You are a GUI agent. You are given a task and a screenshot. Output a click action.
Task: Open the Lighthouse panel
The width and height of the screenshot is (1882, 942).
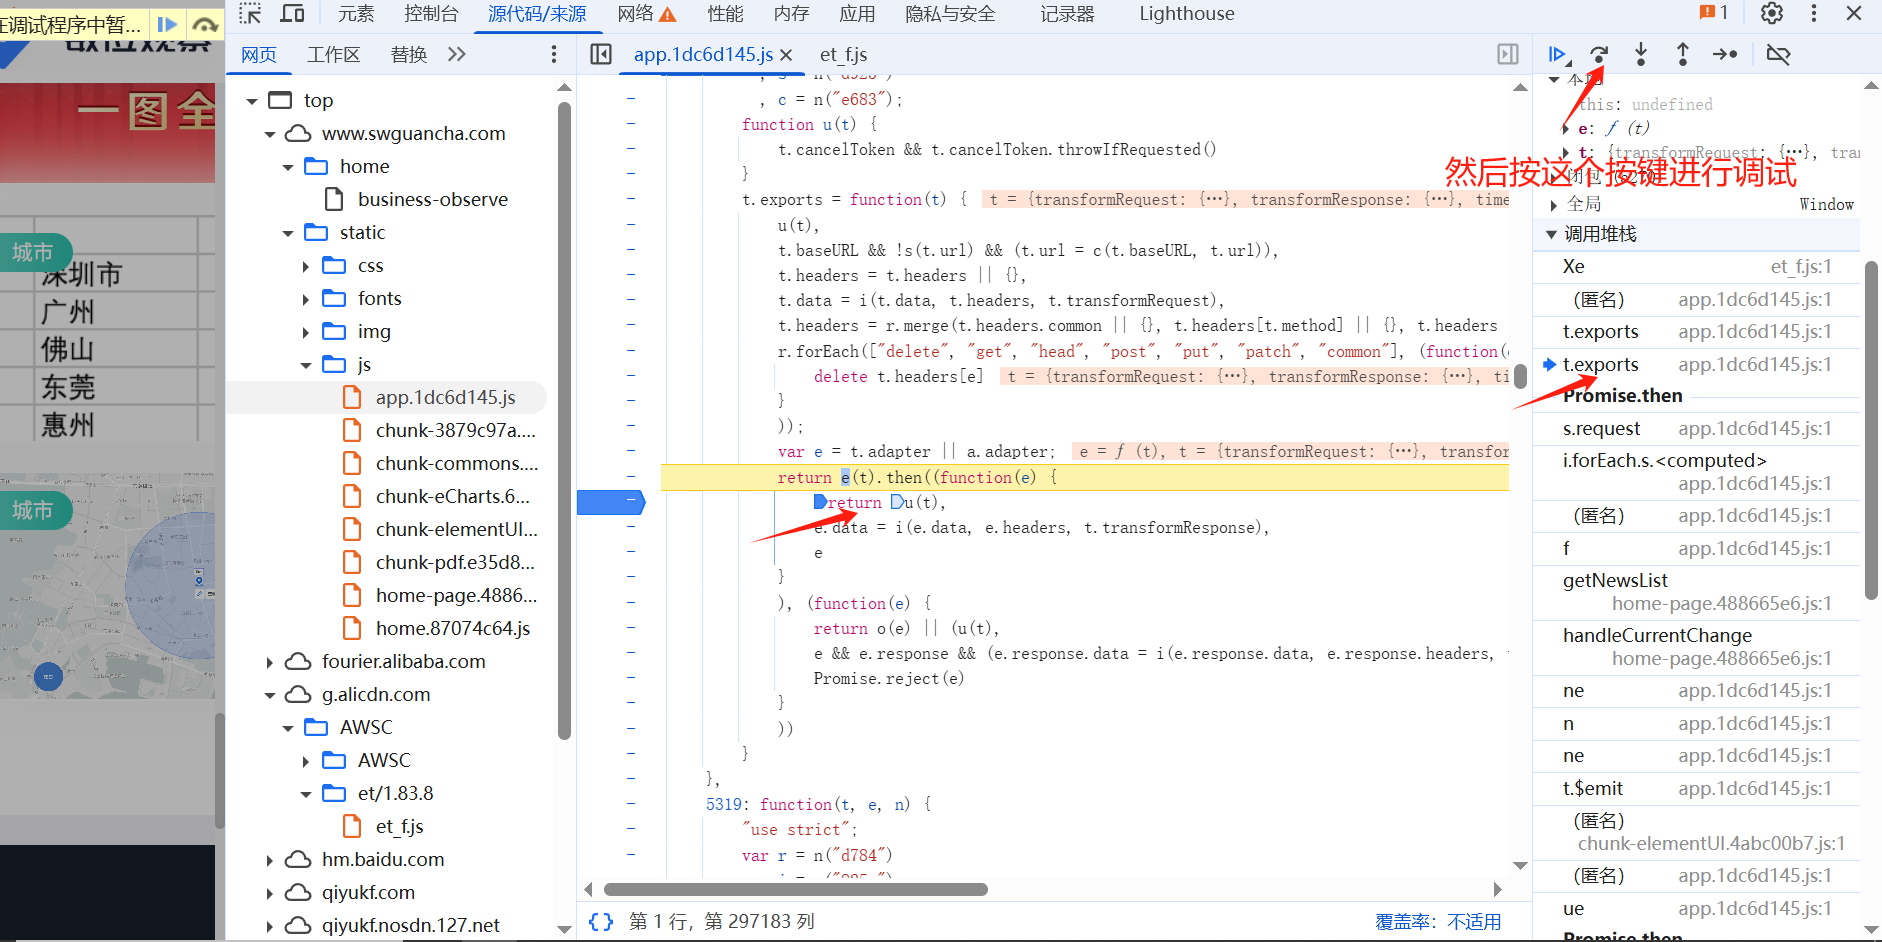click(x=1187, y=14)
